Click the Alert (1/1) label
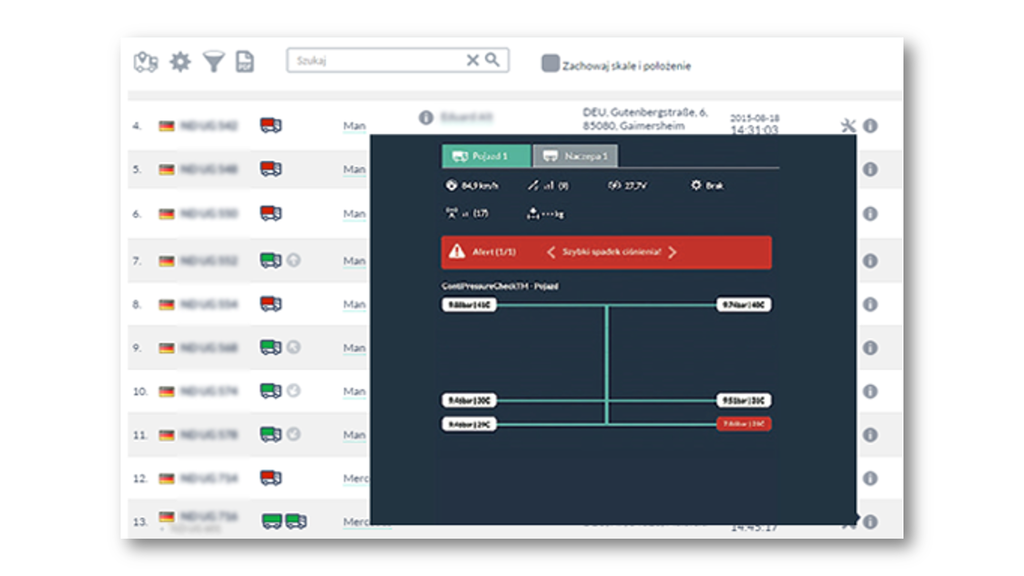Image resolution: width=1024 pixels, height=576 pixels. point(494,252)
